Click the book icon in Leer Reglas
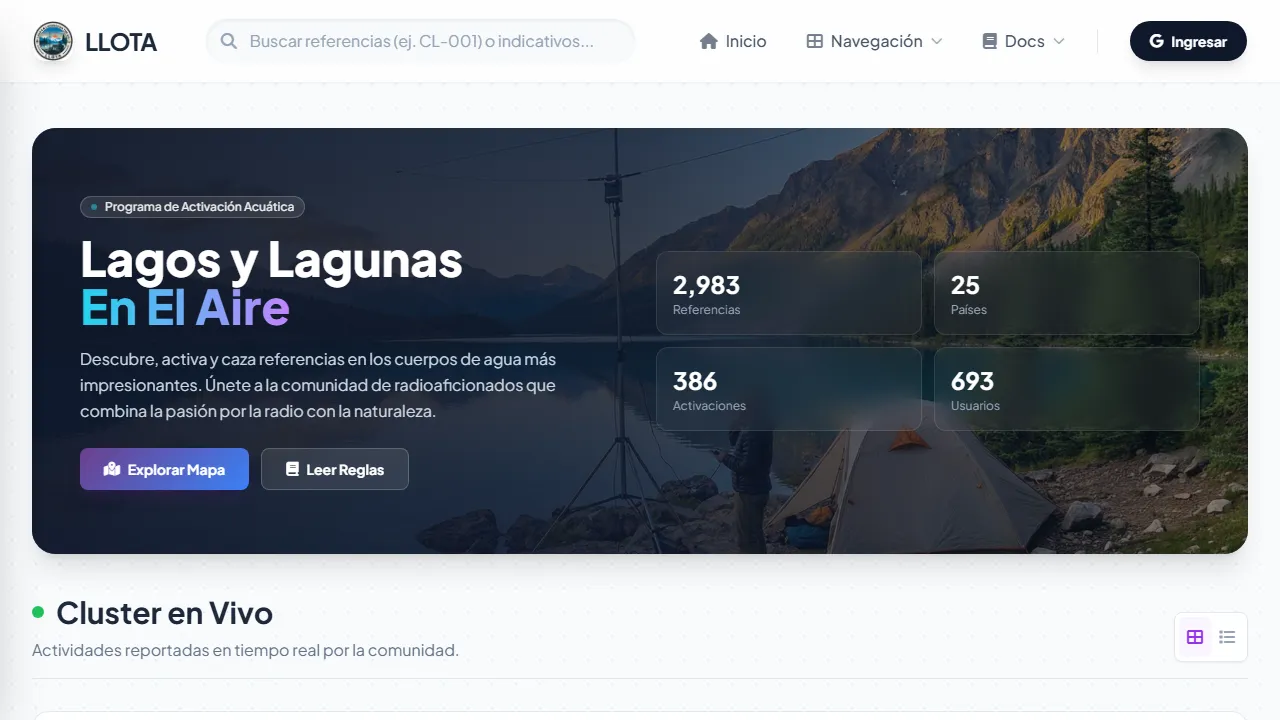 pyautogui.click(x=292, y=469)
